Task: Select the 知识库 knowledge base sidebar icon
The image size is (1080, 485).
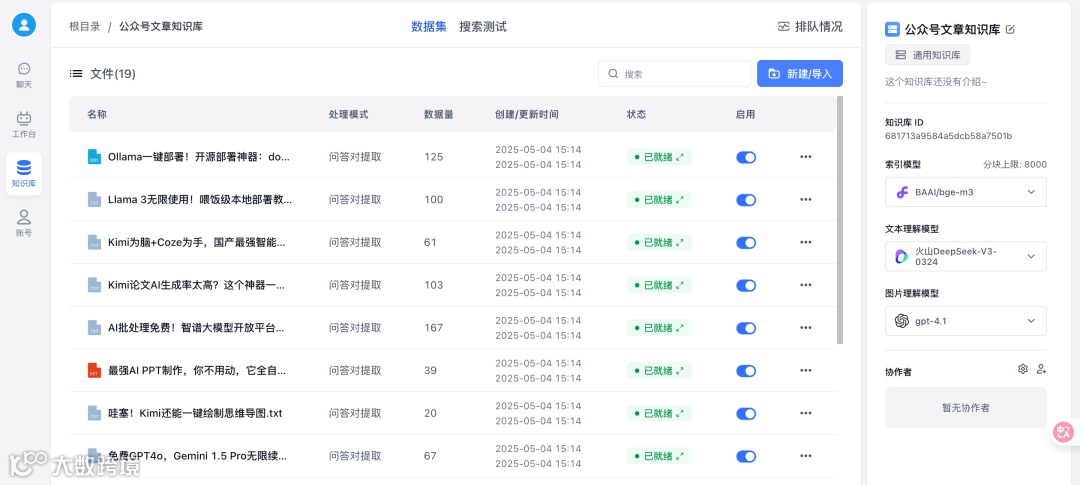Action: point(24,174)
